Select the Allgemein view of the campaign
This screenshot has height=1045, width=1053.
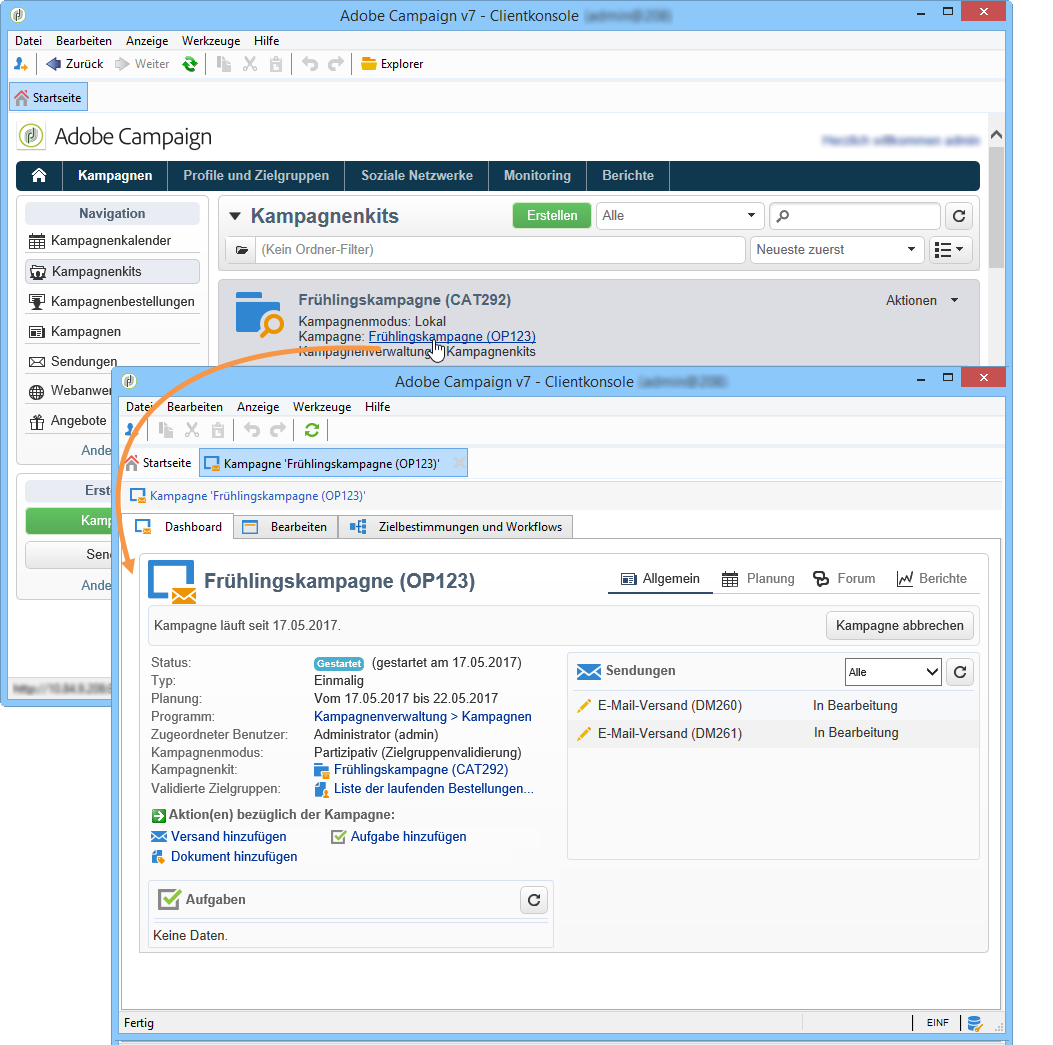(660, 579)
